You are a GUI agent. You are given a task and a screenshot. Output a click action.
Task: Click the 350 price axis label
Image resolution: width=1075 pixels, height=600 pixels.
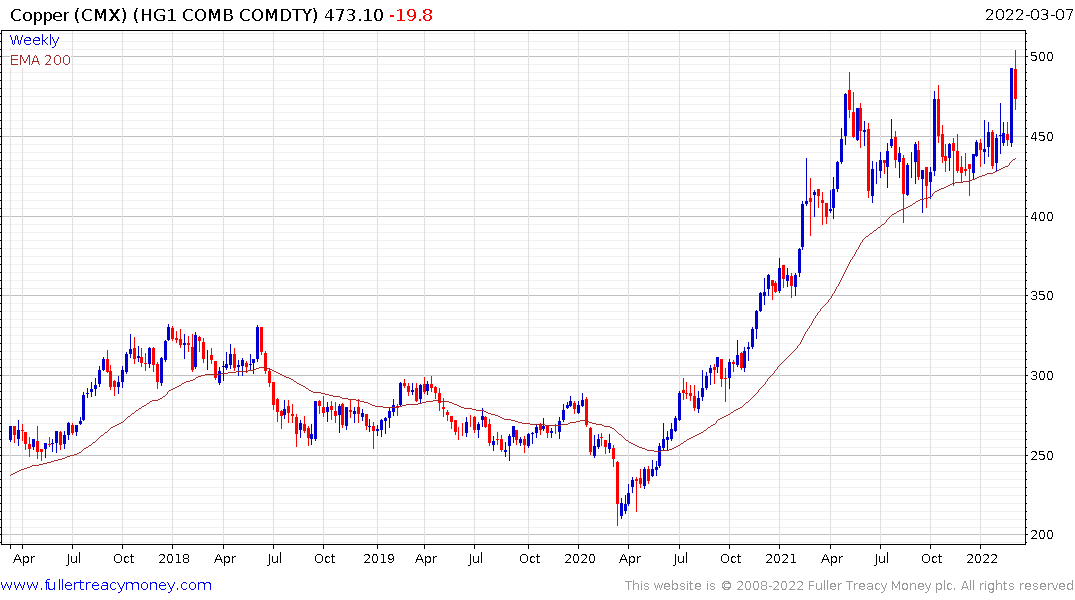tap(1041, 296)
